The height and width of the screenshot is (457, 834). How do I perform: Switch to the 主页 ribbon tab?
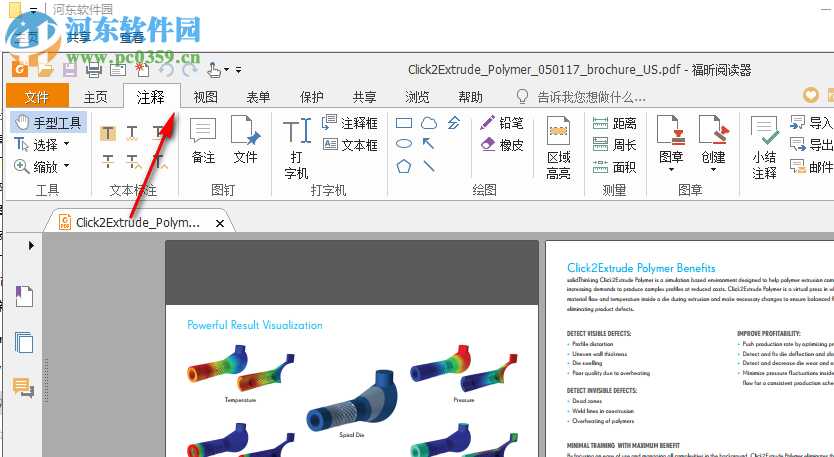point(96,97)
